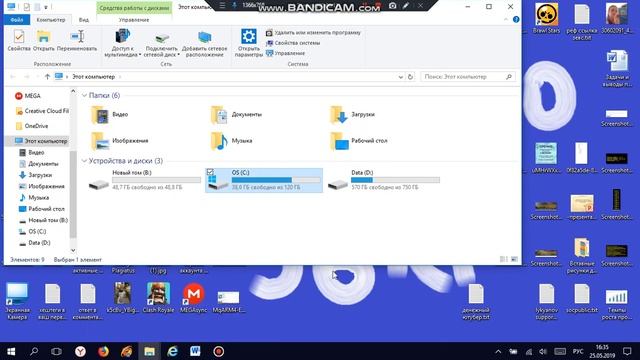Viewport: 640px width, 360px height.
Task: Open Clash Royale desktop shortcut
Action: click(158, 298)
